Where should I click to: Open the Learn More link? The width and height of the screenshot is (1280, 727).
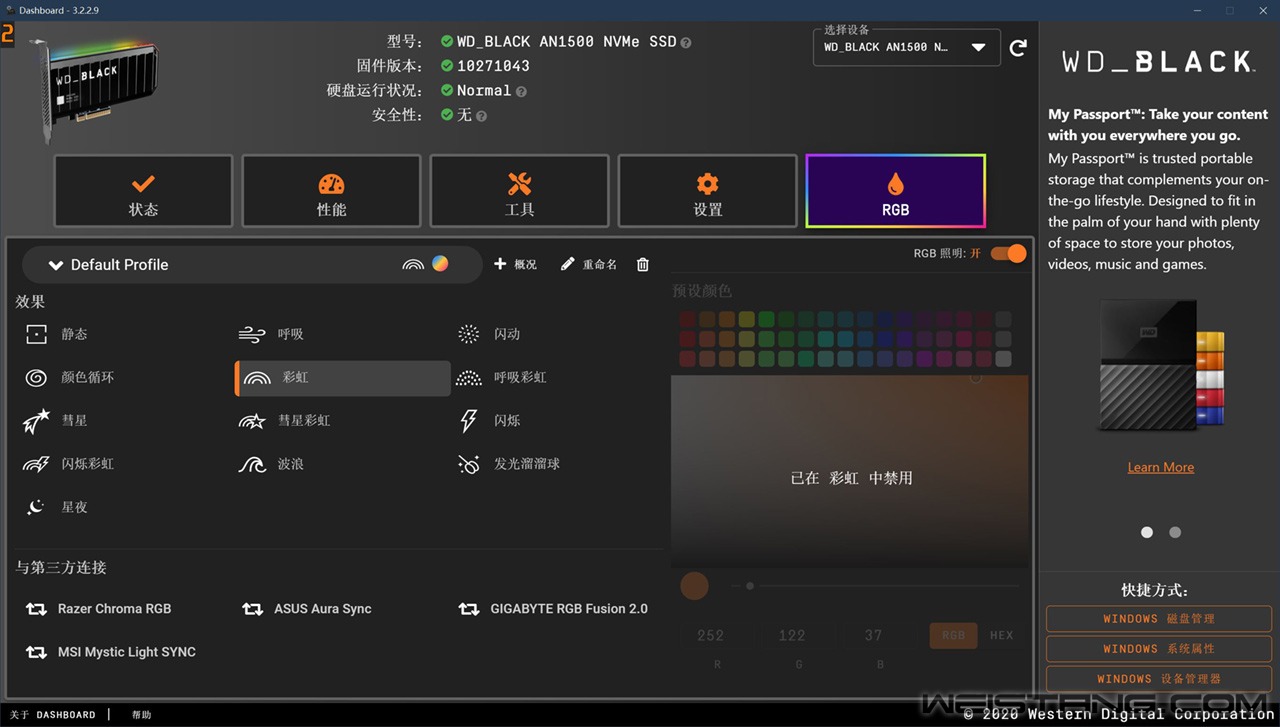[x=1160, y=467]
